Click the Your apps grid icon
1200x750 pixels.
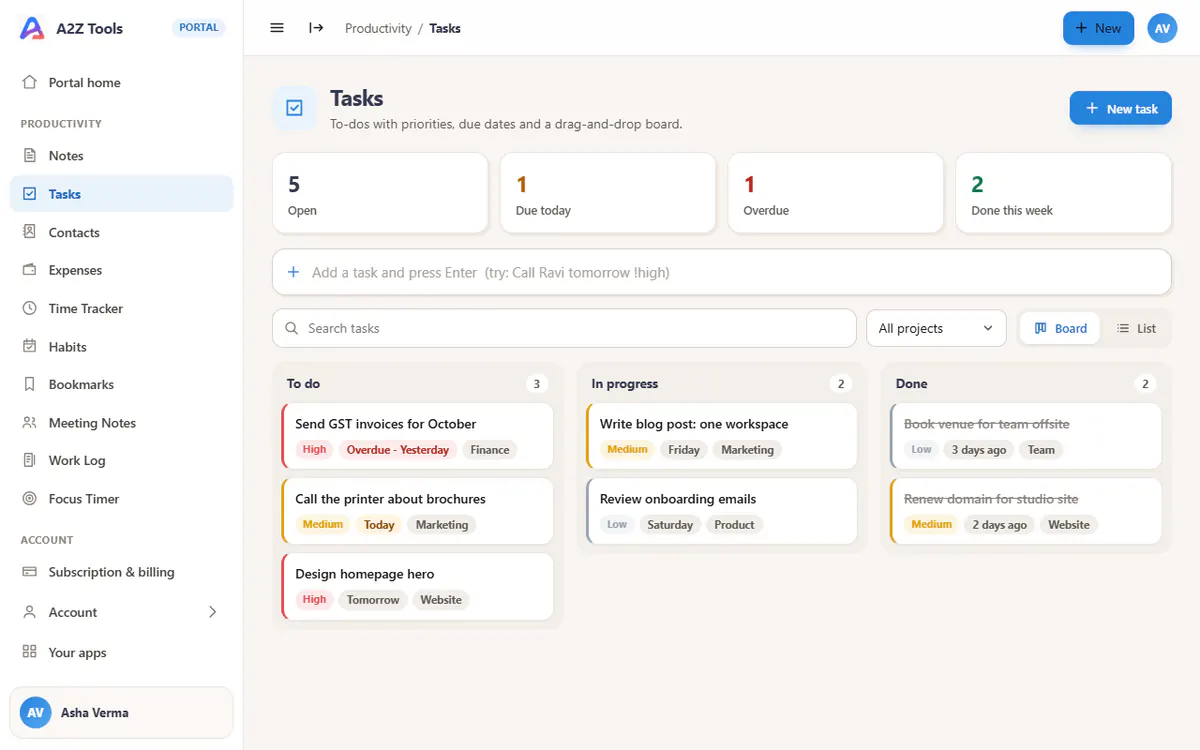pyautogui.click(x=30, y=652)
